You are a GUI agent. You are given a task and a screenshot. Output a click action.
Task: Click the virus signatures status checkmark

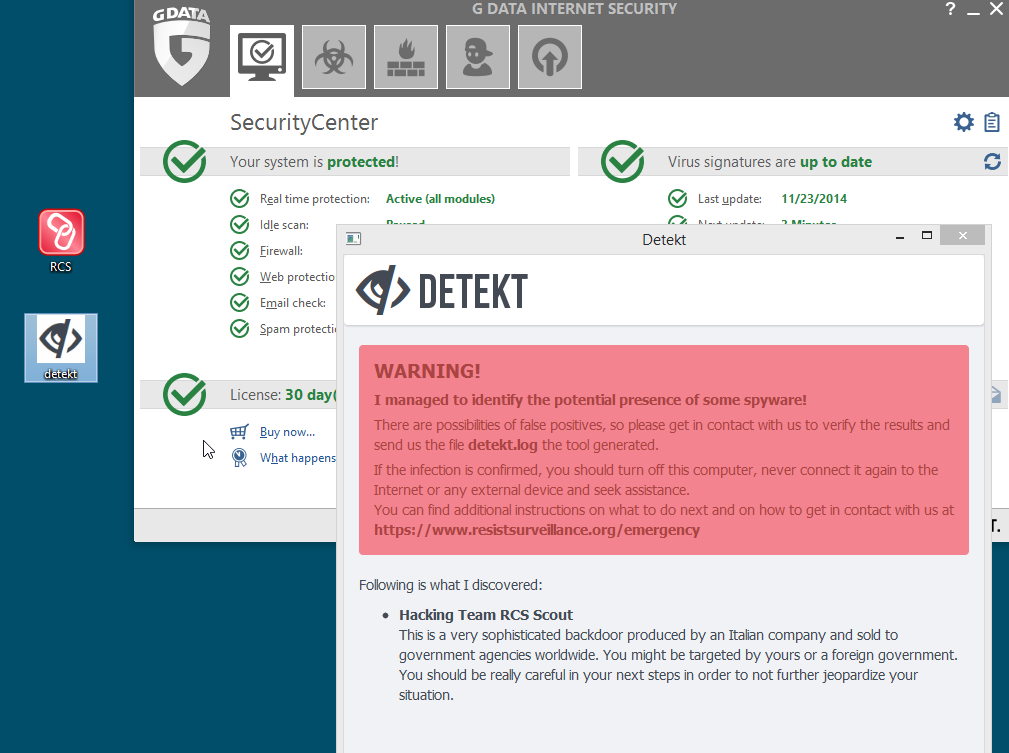pyautogui.click(x=622, y=162)
